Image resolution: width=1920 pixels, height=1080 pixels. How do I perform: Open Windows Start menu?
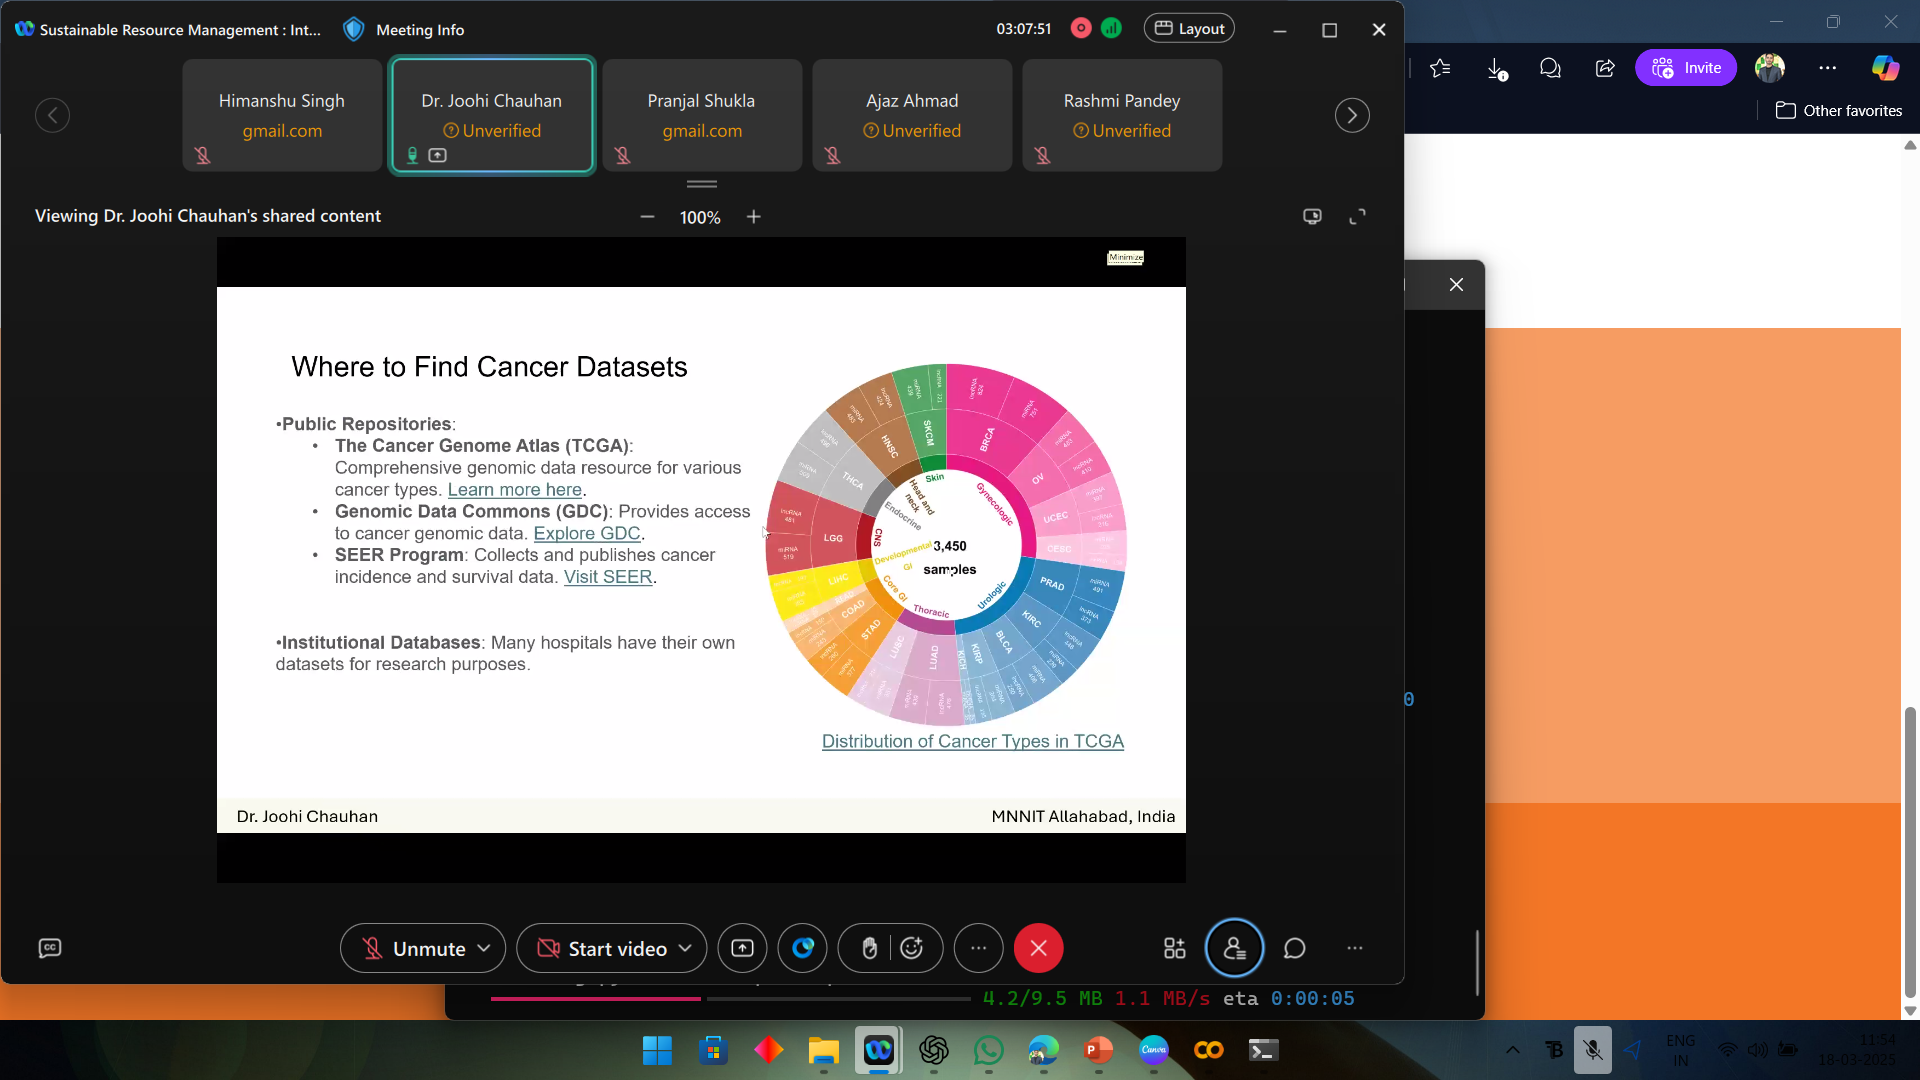click(x=657, y=1050)
